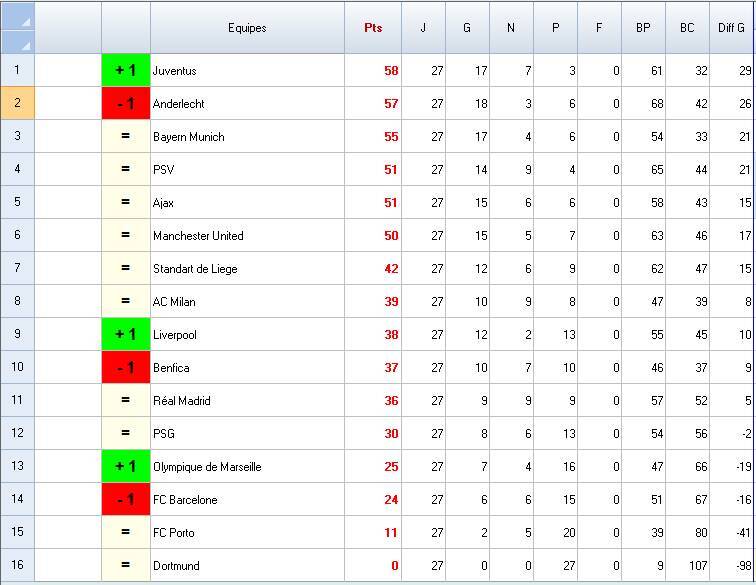756x585 pixels.
Task: Click the Manchester United team name cell
Action: (x=198, y=236)
